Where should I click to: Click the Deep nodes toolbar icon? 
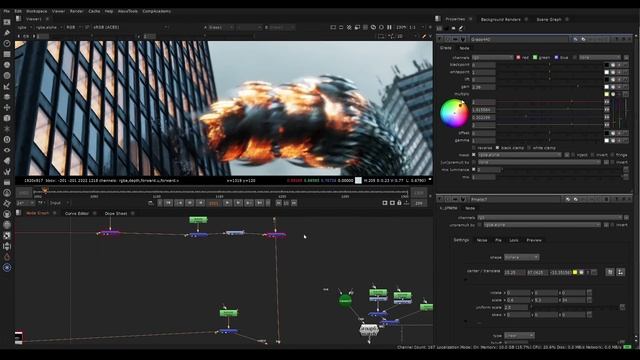coord(7,139)
